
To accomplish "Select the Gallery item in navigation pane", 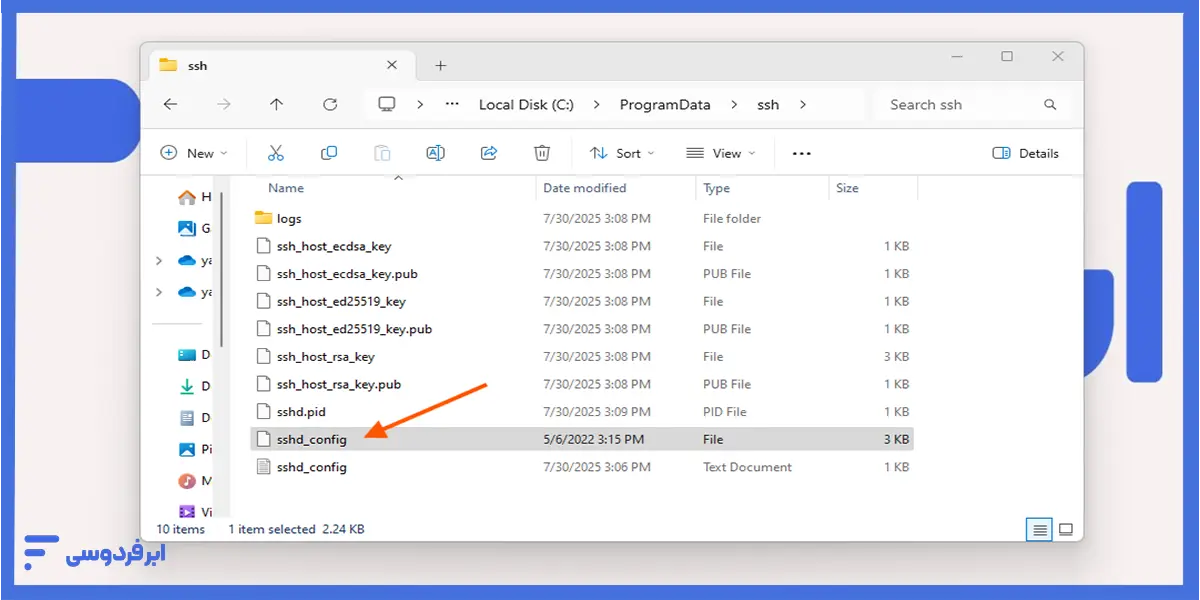I will [x=194, y=228].
